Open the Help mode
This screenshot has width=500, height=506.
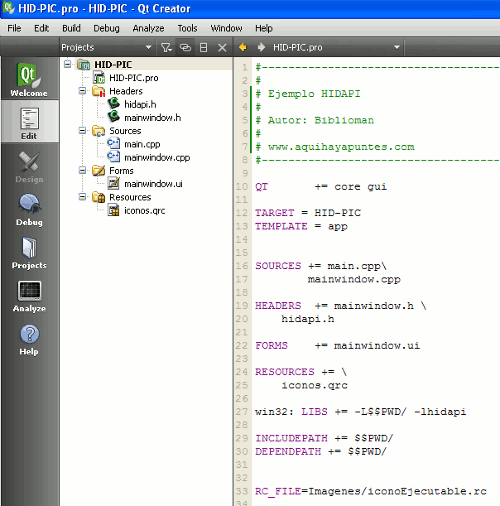point(29,339)
